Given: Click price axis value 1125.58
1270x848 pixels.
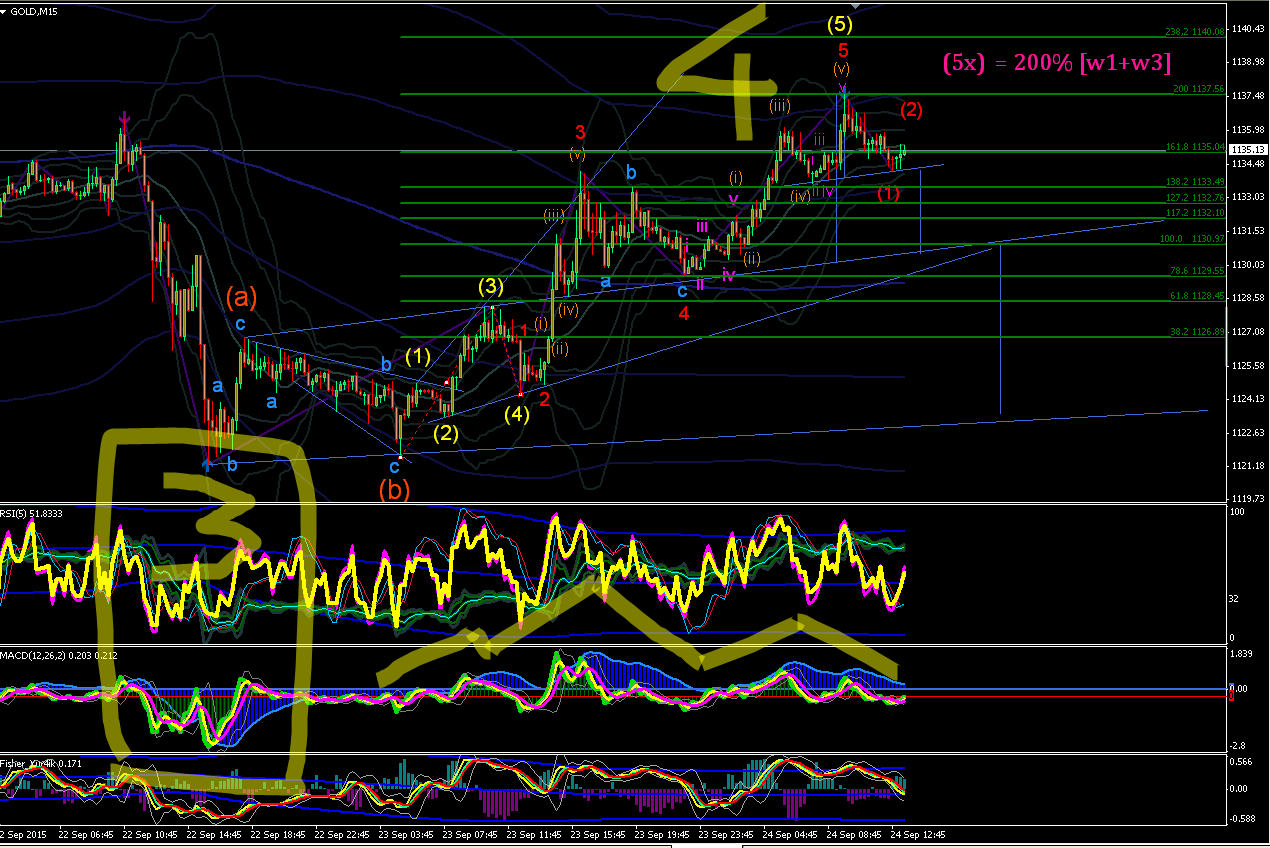Looking at the screenshot, I should pyautogui.click(x=1248, y=365).
